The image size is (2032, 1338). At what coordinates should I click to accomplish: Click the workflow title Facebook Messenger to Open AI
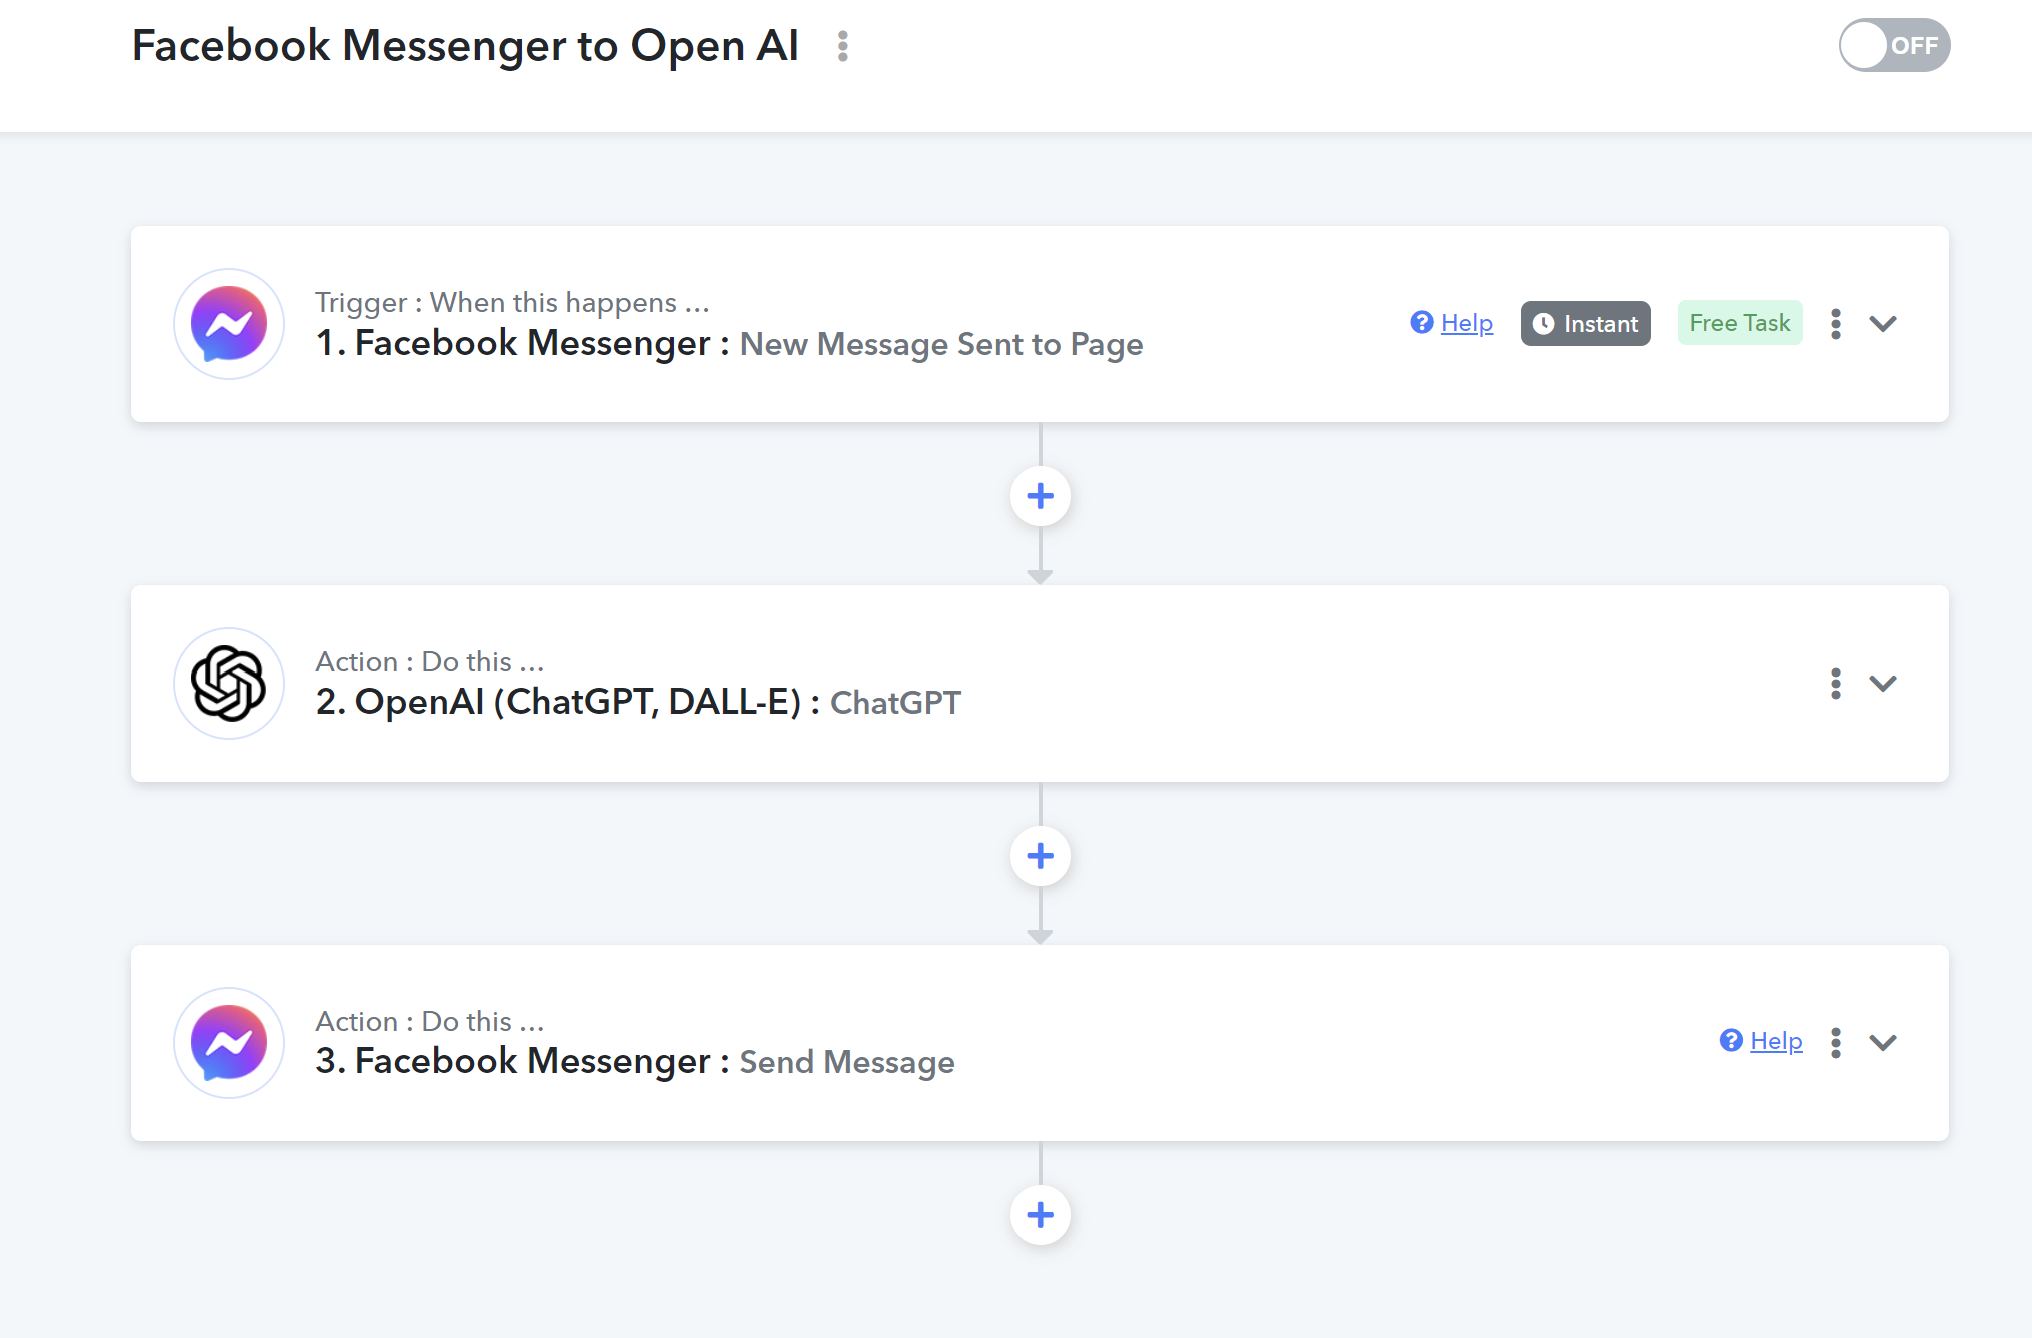click(x=465, y=46)
